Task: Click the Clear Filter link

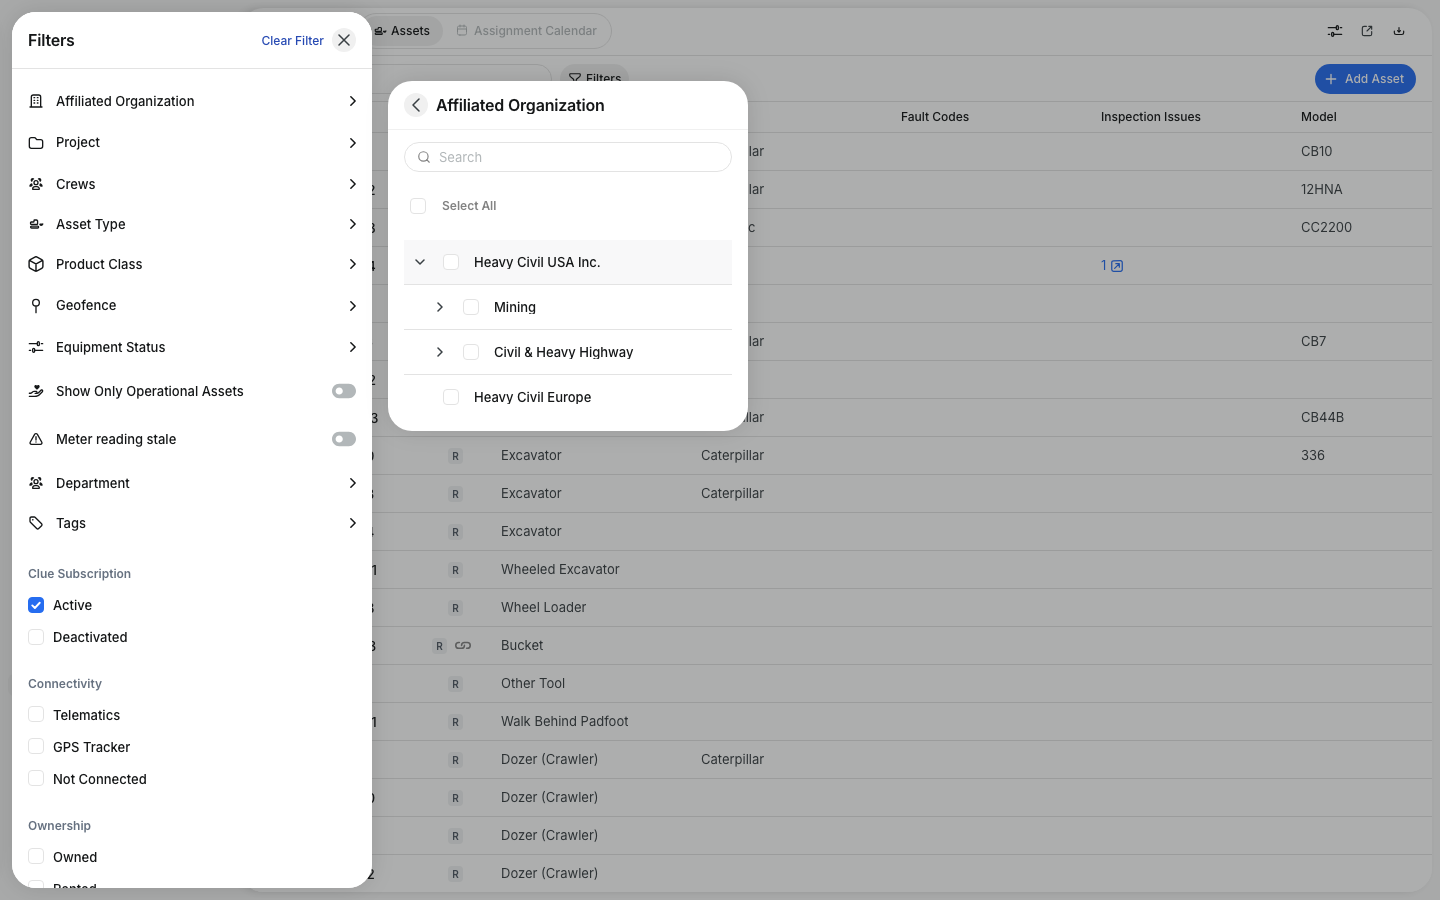Action: tap(293, 41)
